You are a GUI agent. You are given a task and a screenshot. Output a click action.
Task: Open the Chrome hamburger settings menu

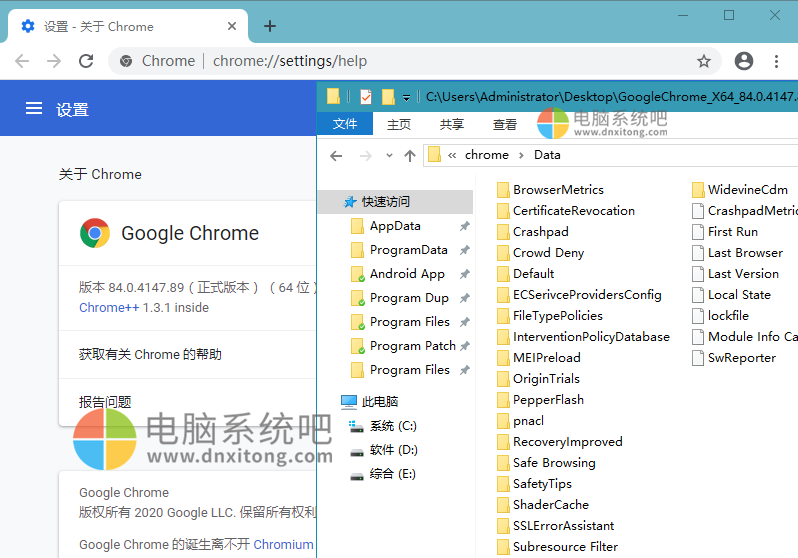click(x=34, y=108)
